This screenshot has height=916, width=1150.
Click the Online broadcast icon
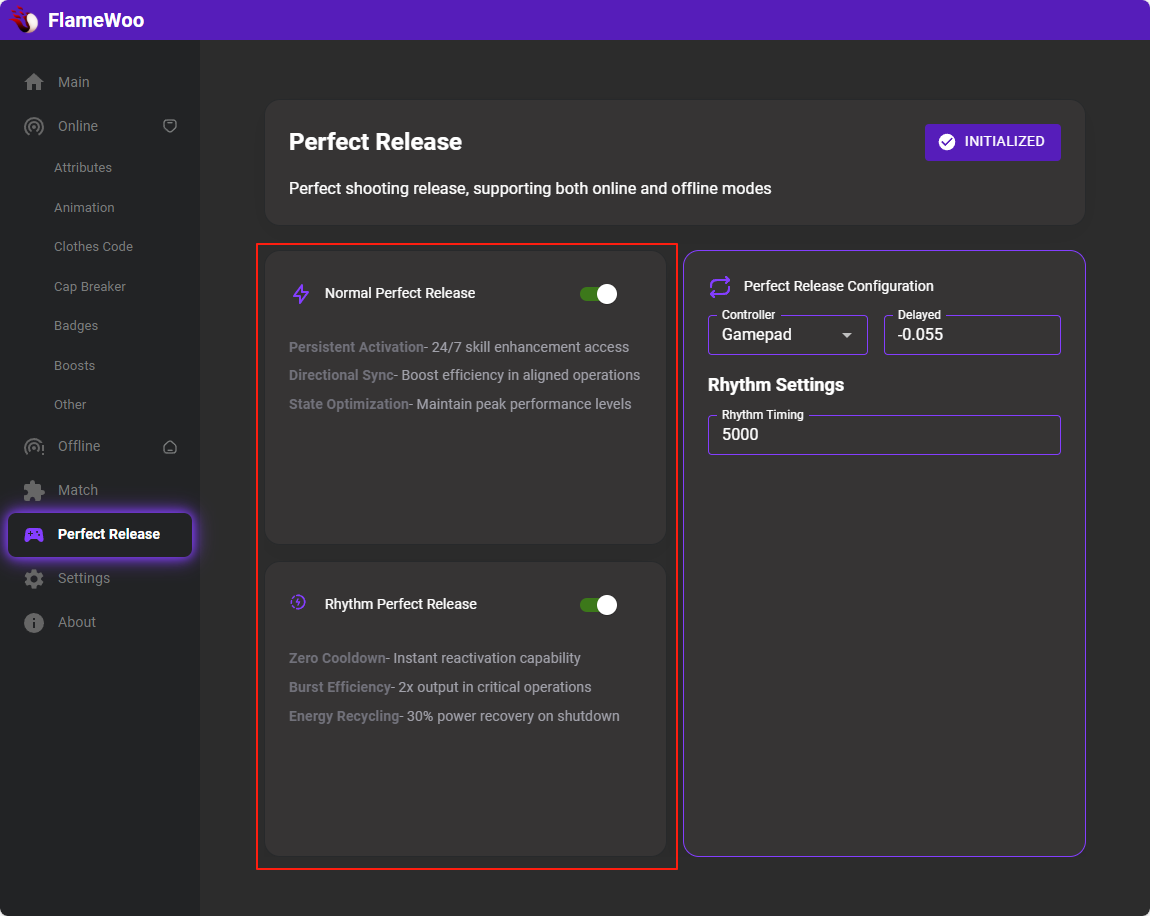(34, 126)
